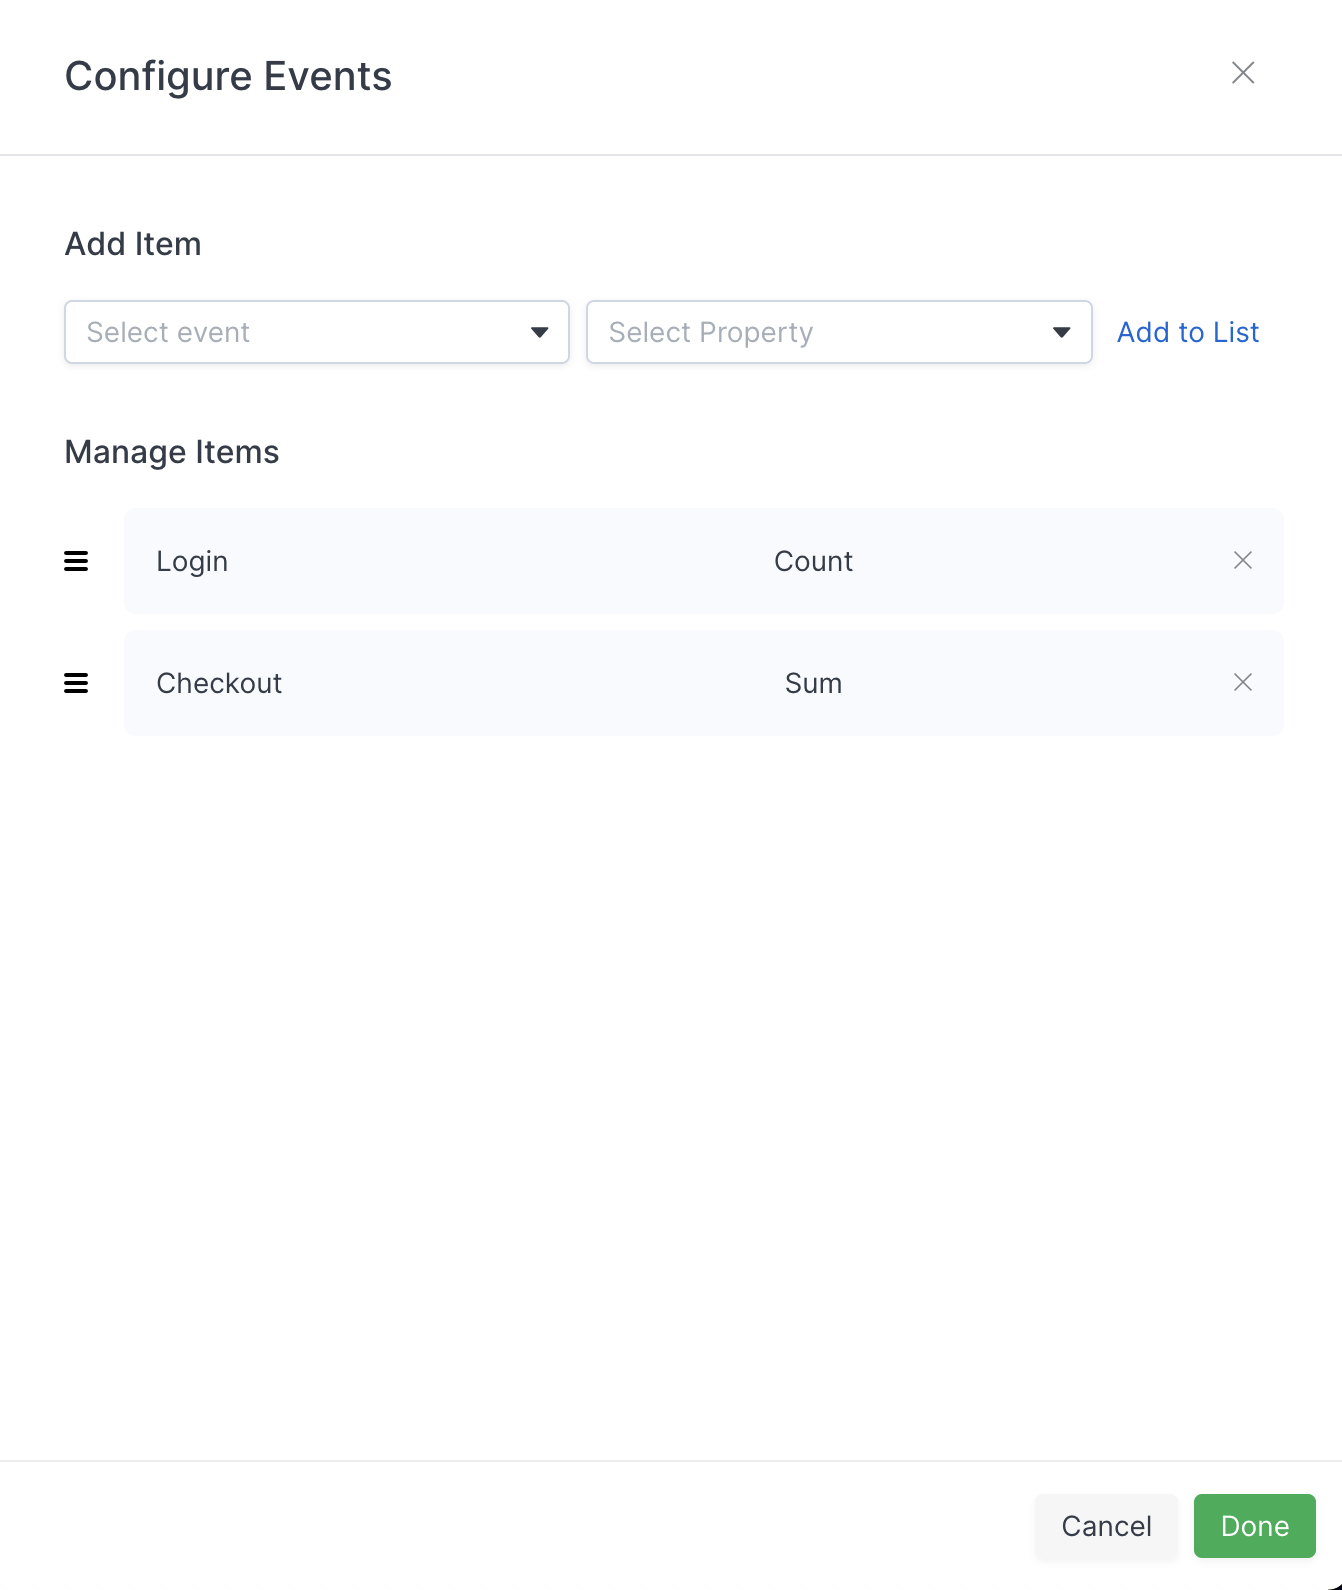The width and height of the screenshot is (1342, 1590).
Task: Select the Login item row
Action: pos(704,561)
